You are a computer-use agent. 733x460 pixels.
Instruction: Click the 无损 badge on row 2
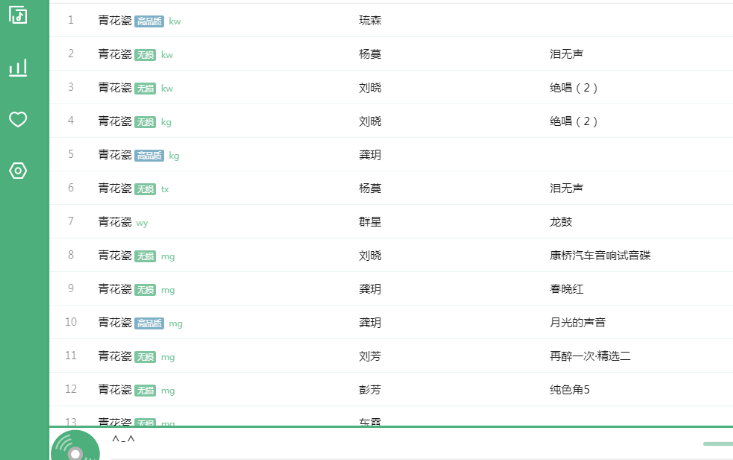point(145,54)
